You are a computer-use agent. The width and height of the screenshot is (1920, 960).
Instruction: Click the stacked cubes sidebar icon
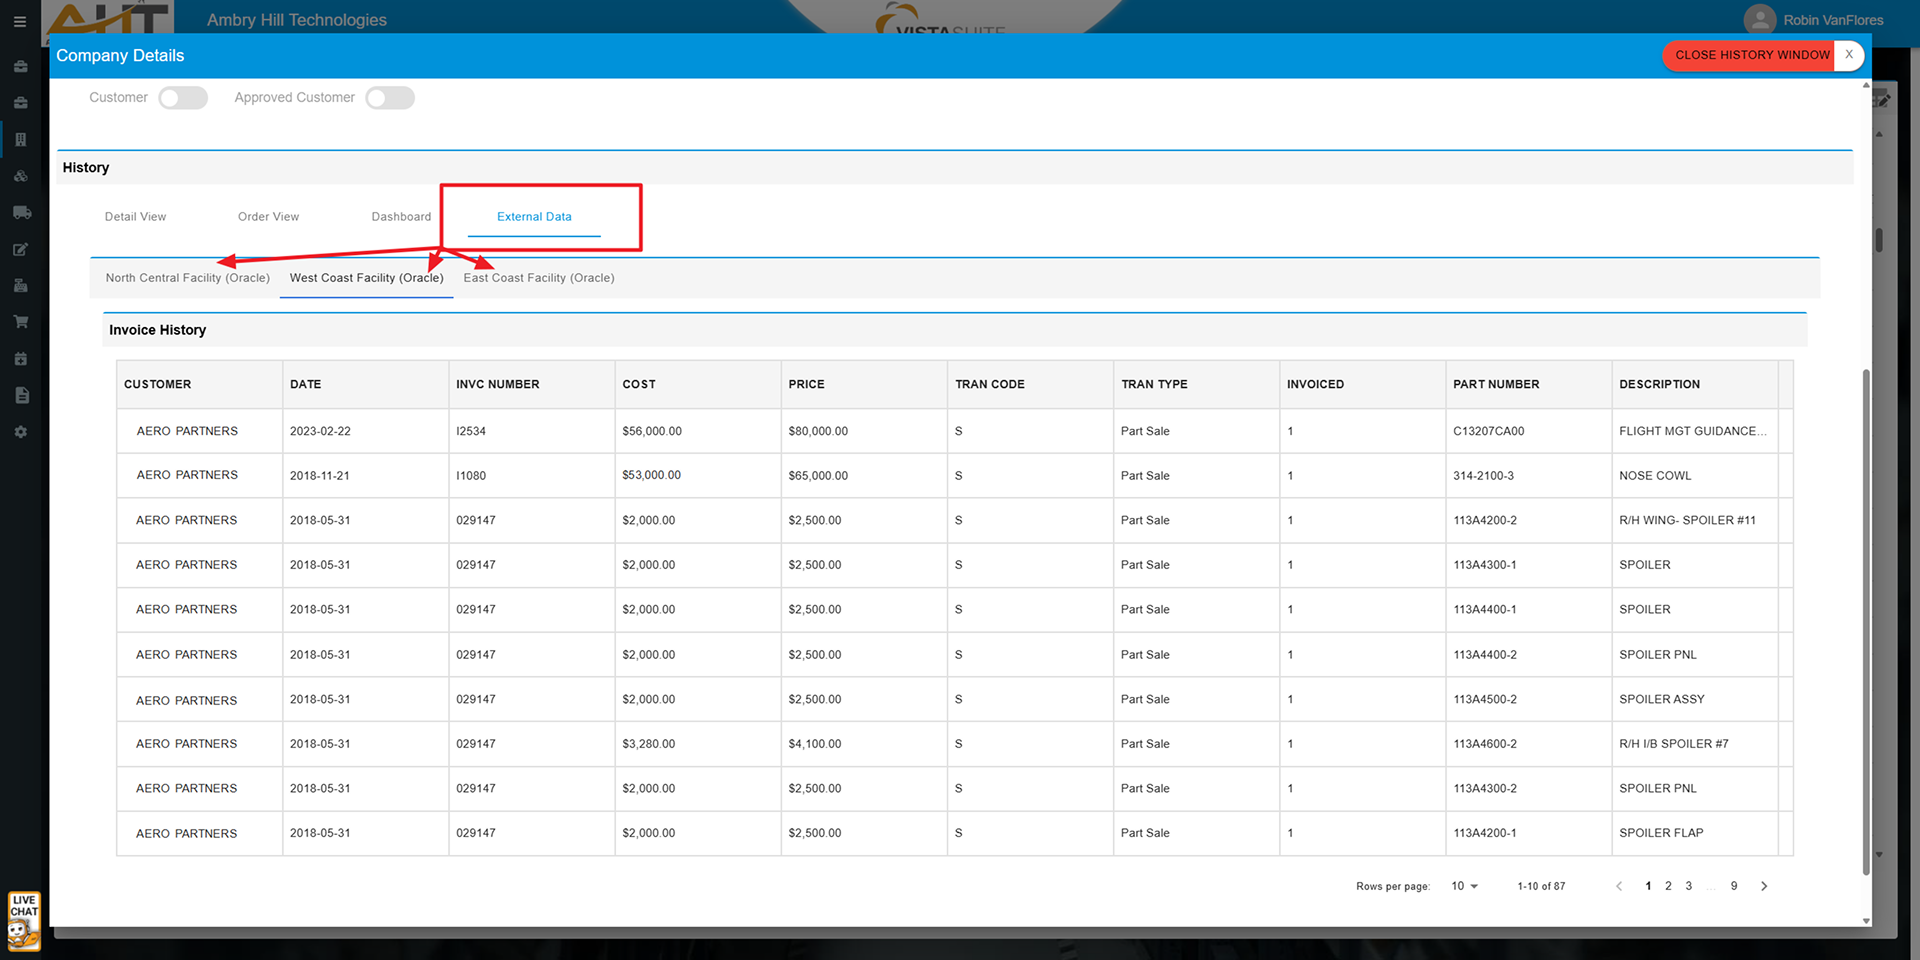coord(20,177)
